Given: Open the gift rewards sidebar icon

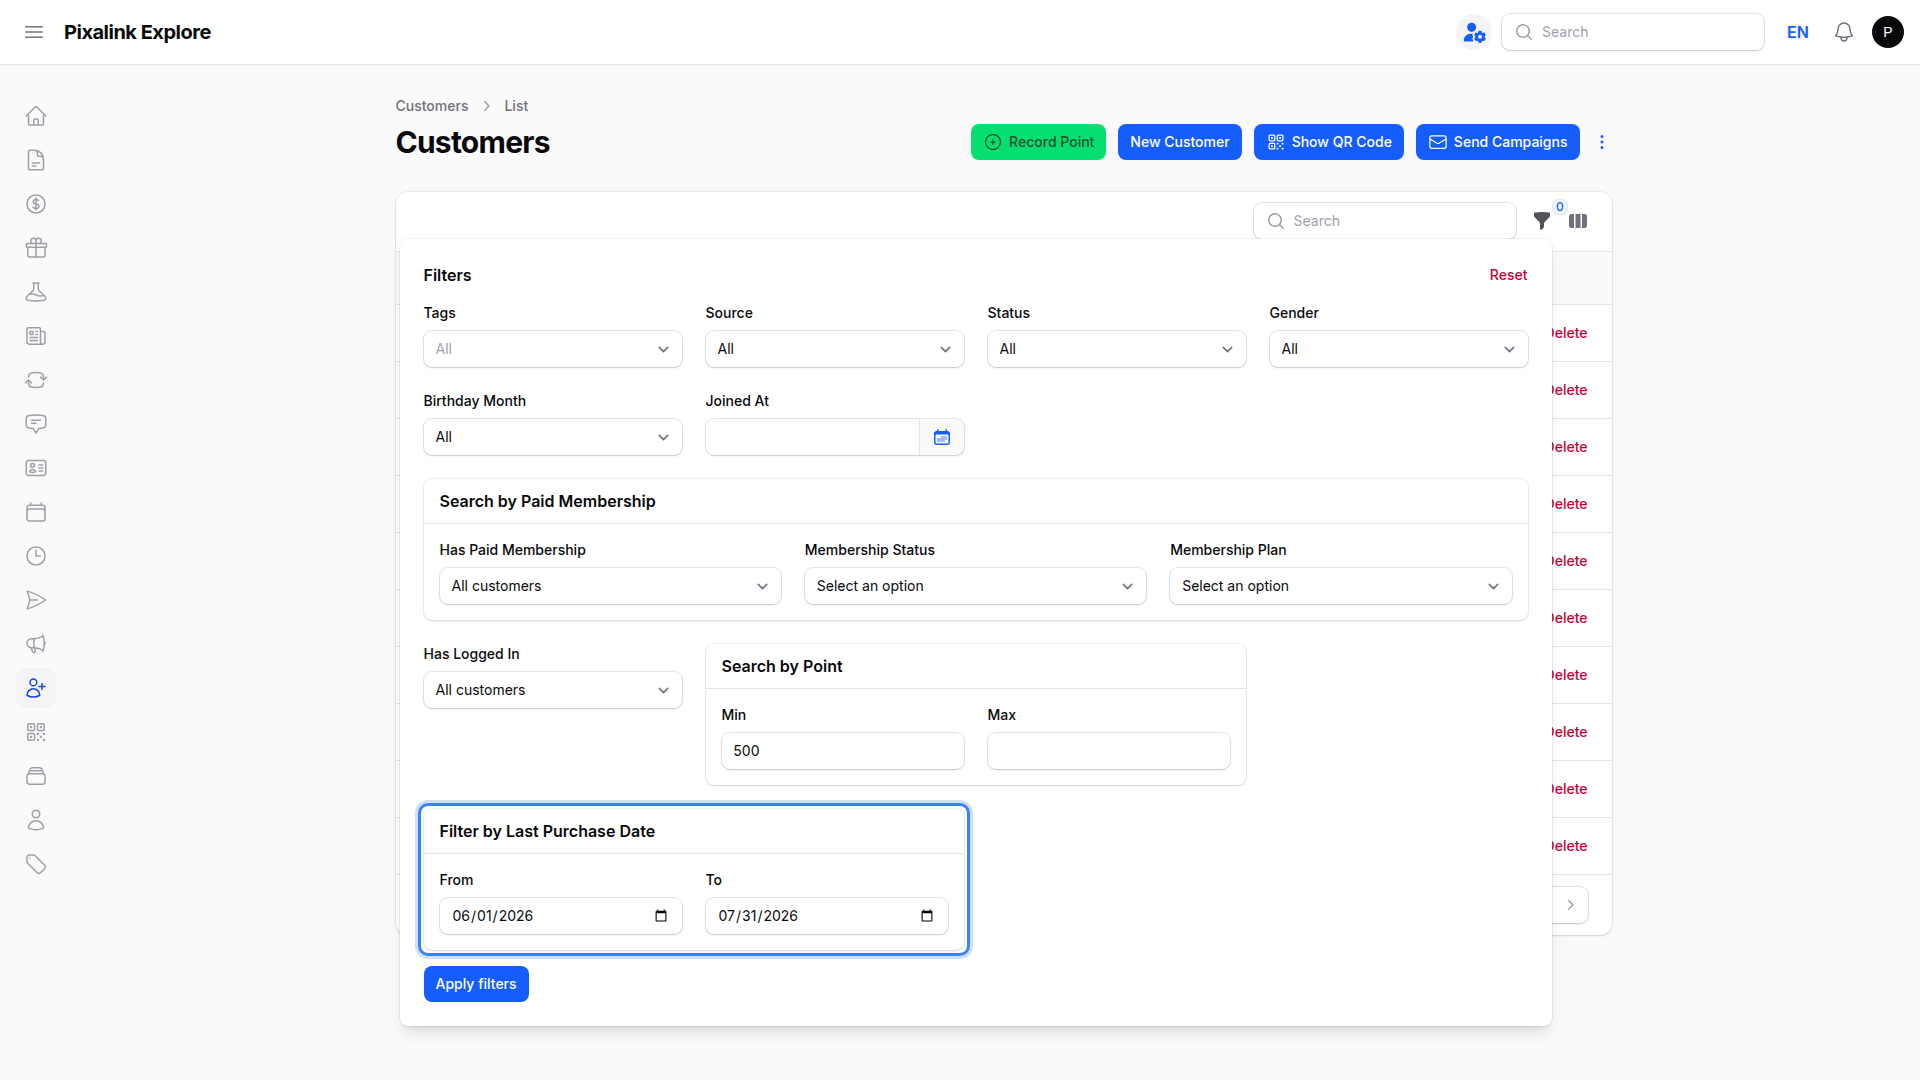Looking at the screenshot, I should pyautogui.click(x=36, y=248).
